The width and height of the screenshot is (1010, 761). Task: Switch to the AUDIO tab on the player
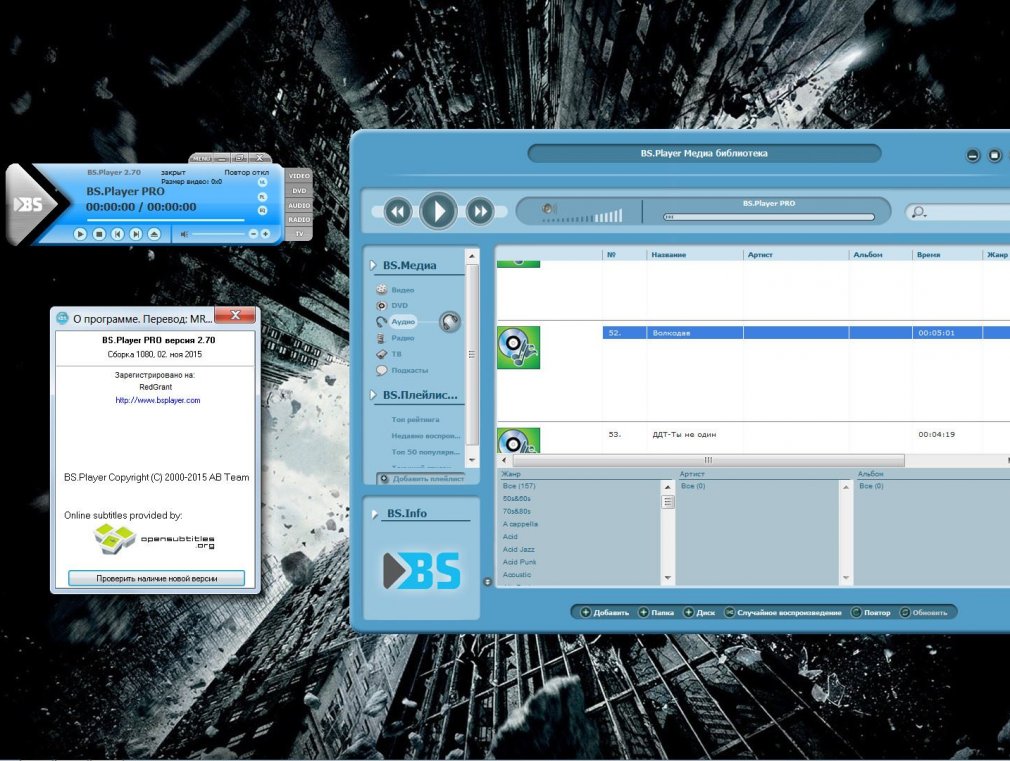(x=299, y=206)
